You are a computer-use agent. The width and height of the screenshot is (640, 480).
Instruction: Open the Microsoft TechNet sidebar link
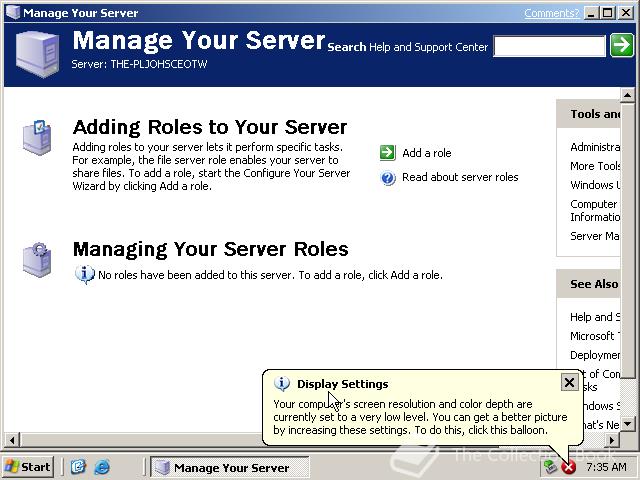(x=595, y=336)
